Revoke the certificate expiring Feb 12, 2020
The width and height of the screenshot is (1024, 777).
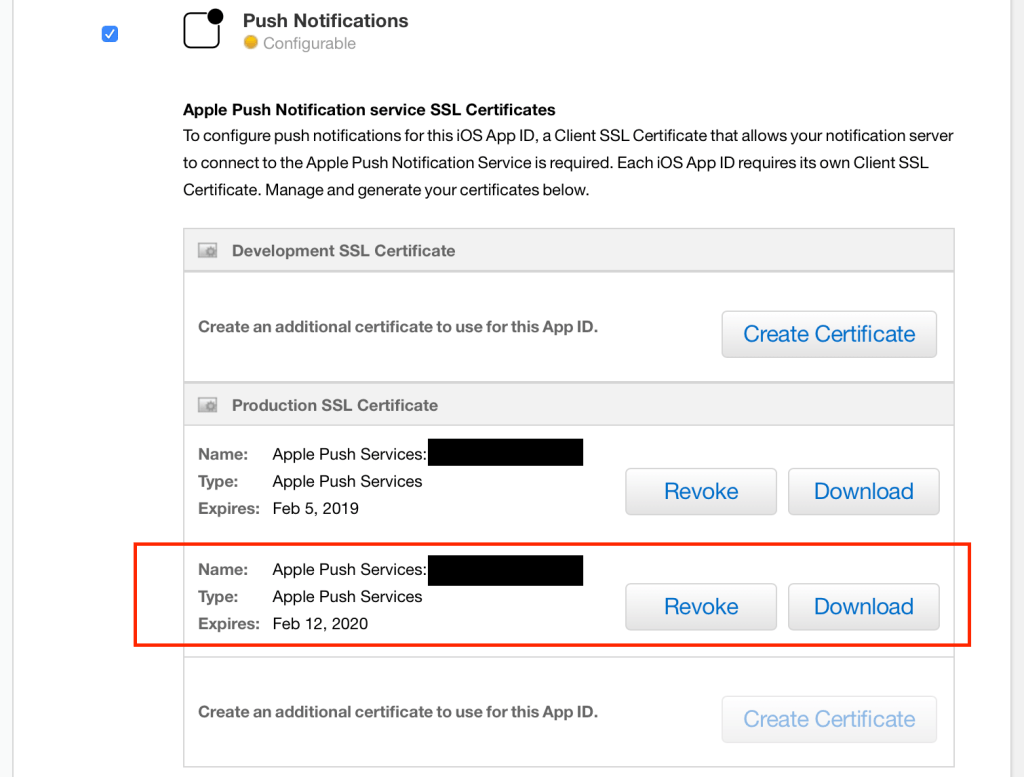[701, 606]
